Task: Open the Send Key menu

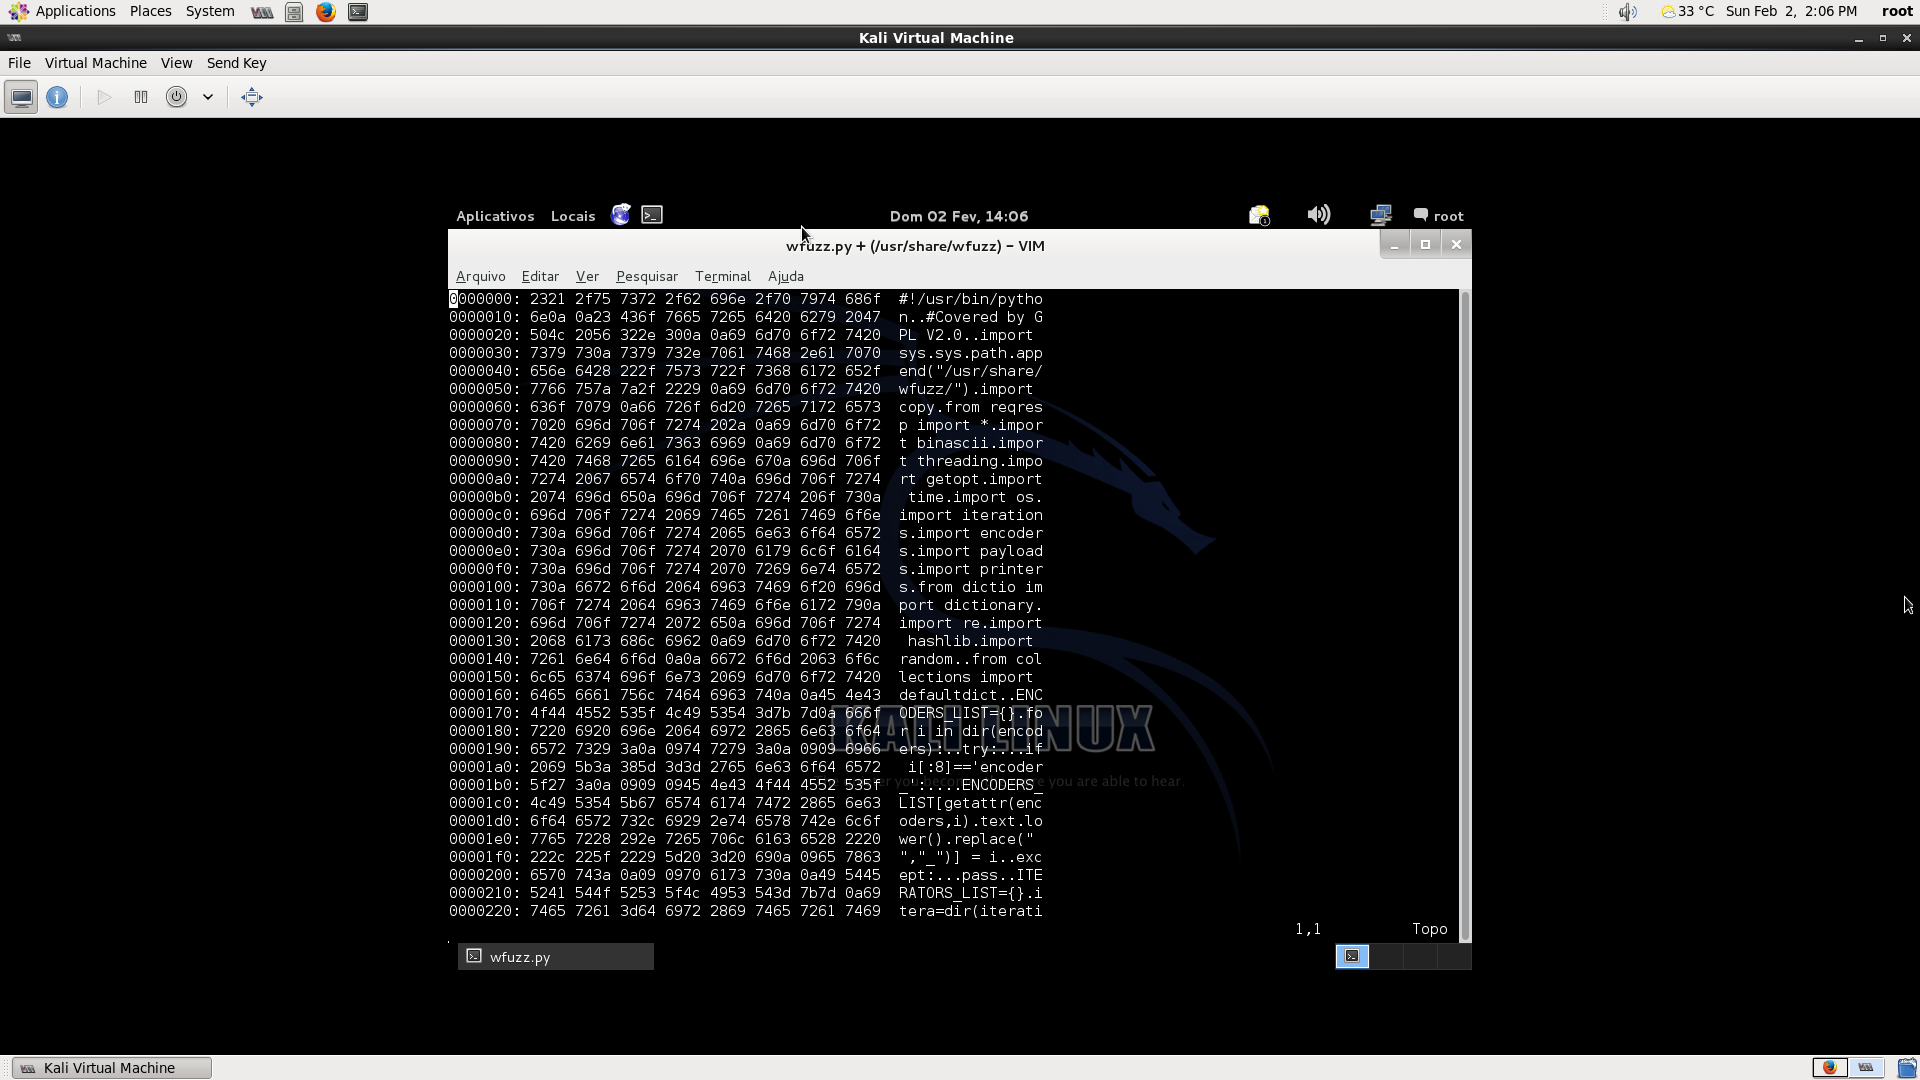Action: (236, 63)
